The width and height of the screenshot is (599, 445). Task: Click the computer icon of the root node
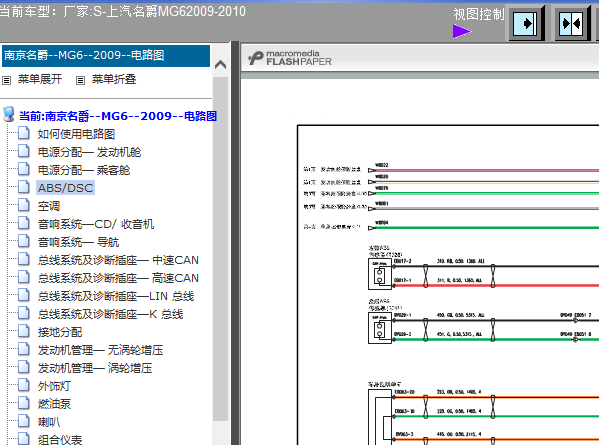tap(9, 114)
